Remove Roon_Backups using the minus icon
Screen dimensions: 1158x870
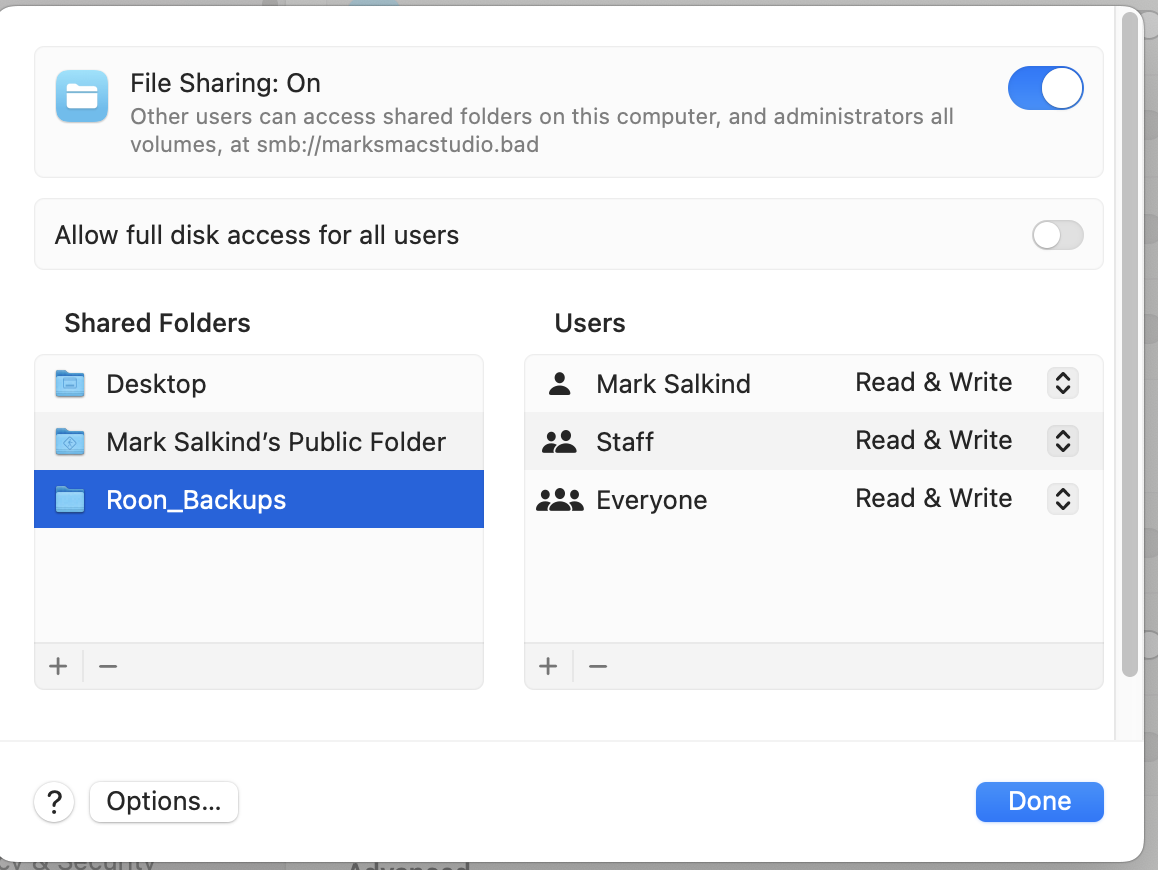pos(107,666)
